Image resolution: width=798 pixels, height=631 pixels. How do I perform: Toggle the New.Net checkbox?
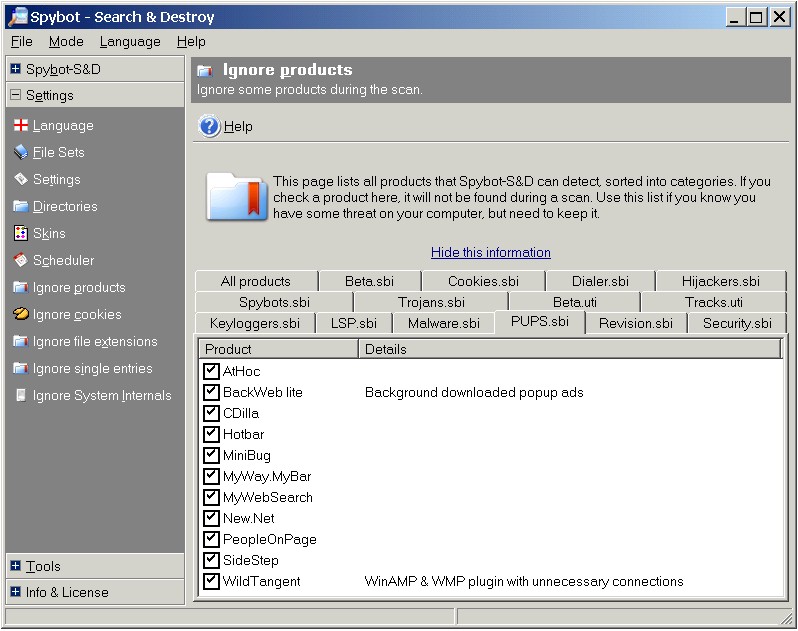[x=211, y=518]
